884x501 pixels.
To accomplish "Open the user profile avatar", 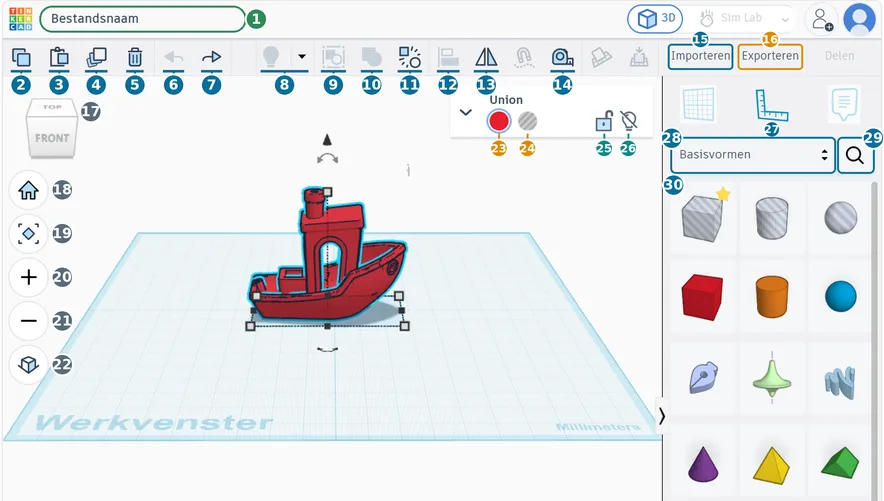I will point(859,19).
